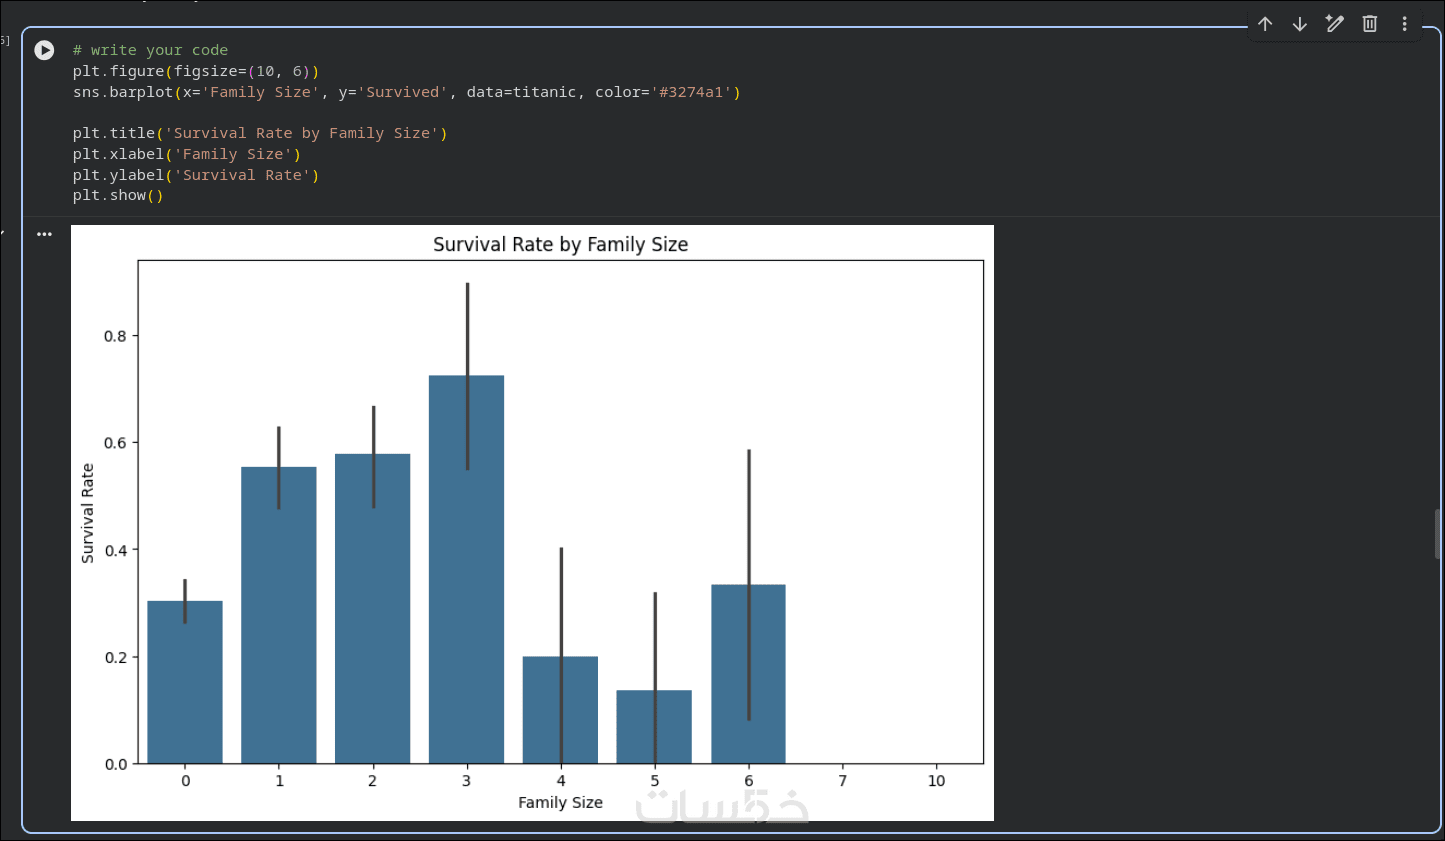The height and width of the screenshot is (841, 1445).
Task: Click the 'Family Size' x-axis label
Action: 560,802
